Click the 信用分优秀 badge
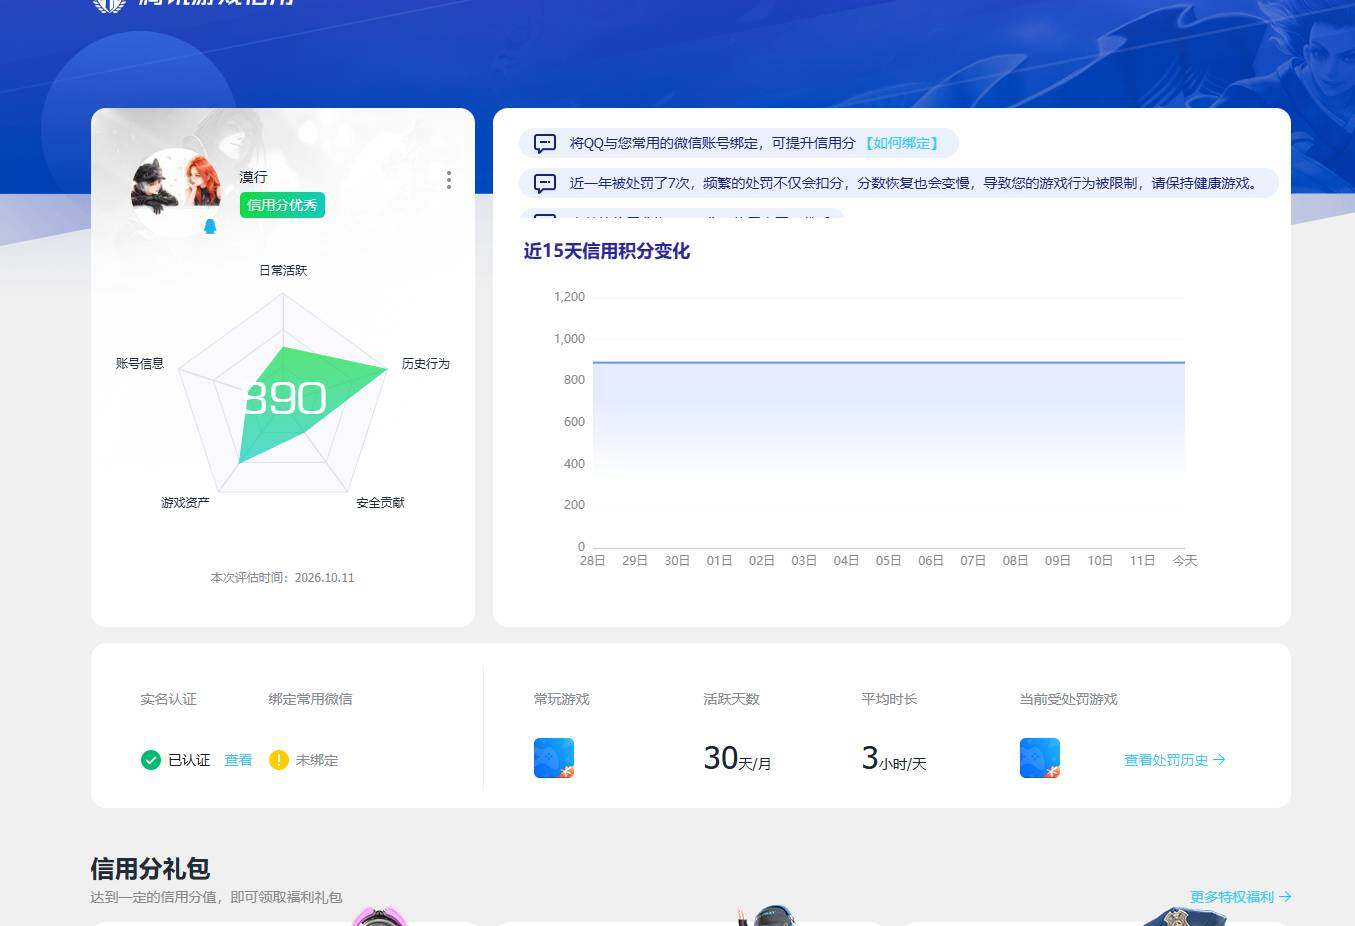The image size is (1355, 926). click(282, 205)
